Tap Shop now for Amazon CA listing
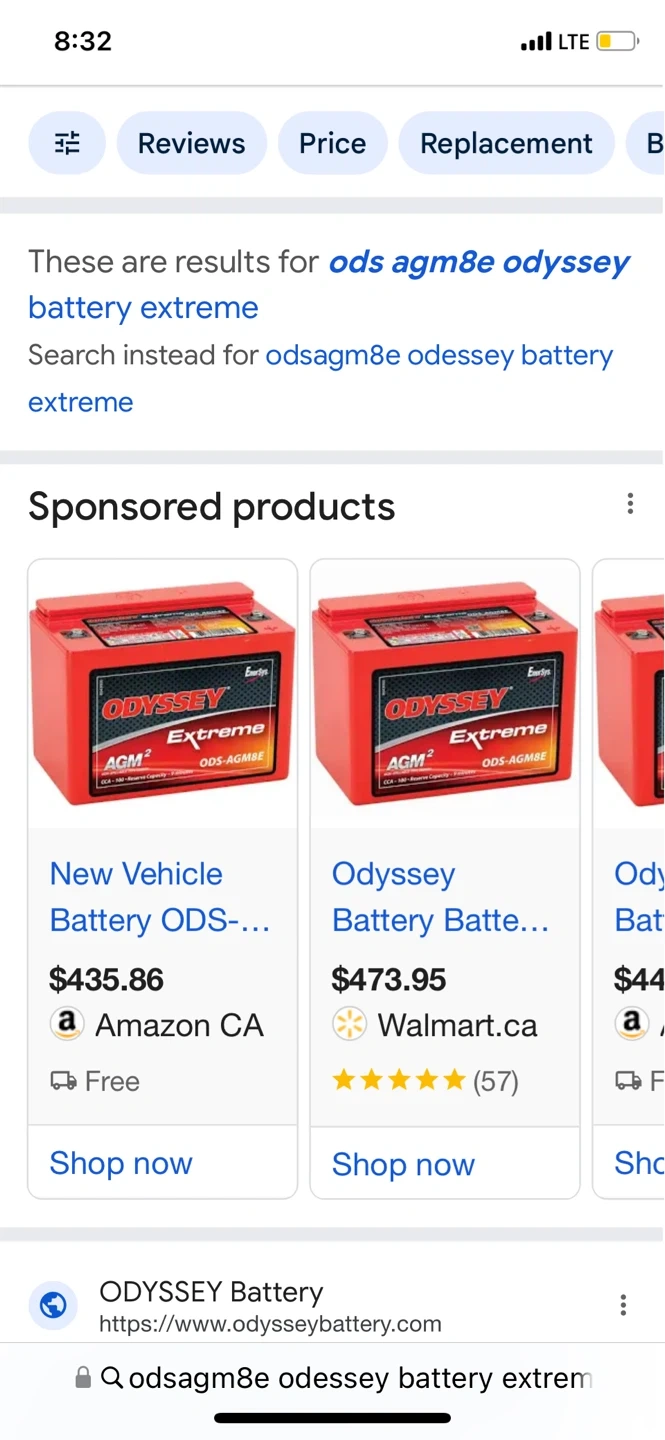Viewport: 665px width, 1440px height. [x=121, y=1163]
